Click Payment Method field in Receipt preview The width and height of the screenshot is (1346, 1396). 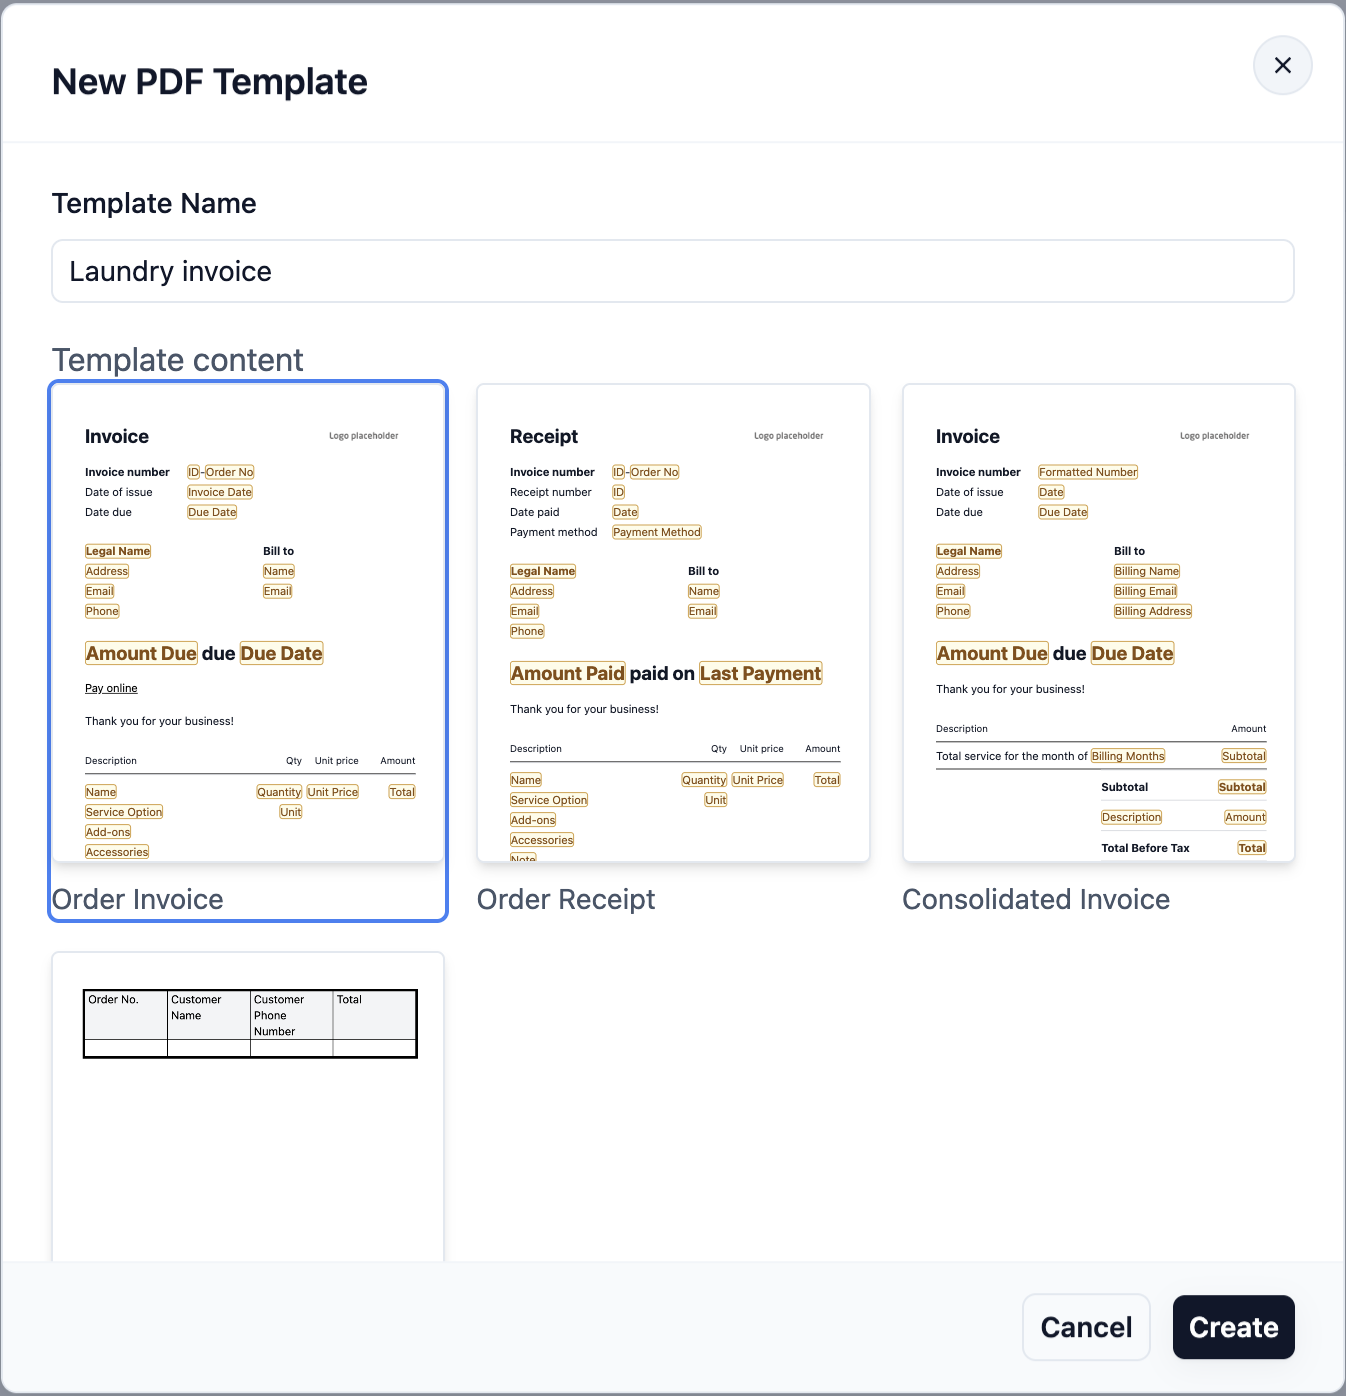pos(657,532)
